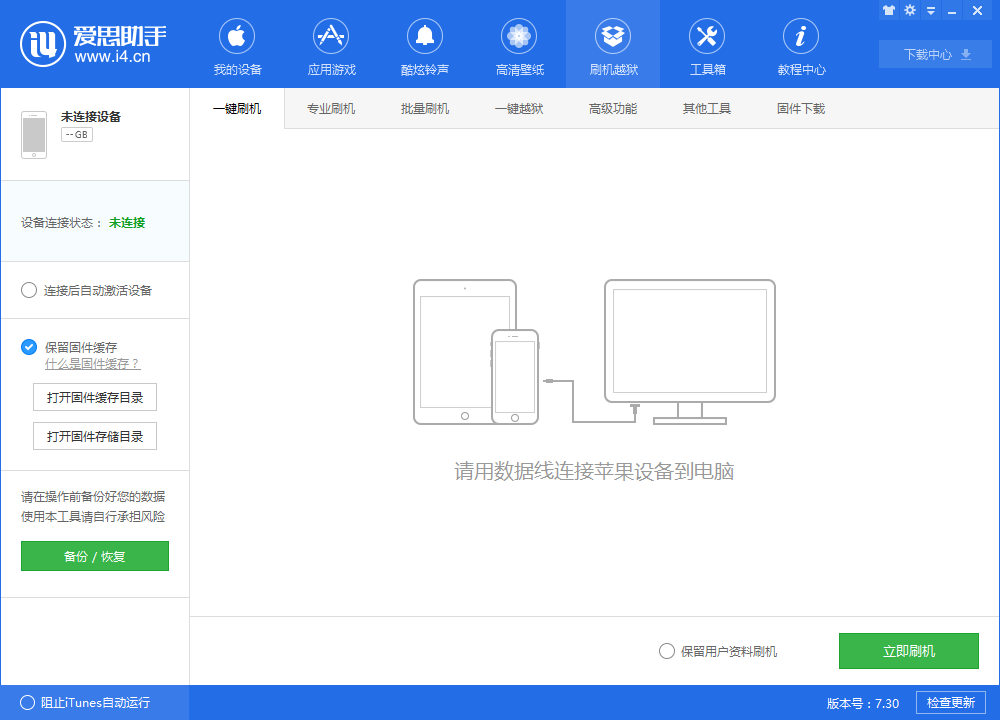The height and width of the screenshot is (720, 1000).
Task: Expand the chevron dropdown in the title bar
Action: pos(930,10)
